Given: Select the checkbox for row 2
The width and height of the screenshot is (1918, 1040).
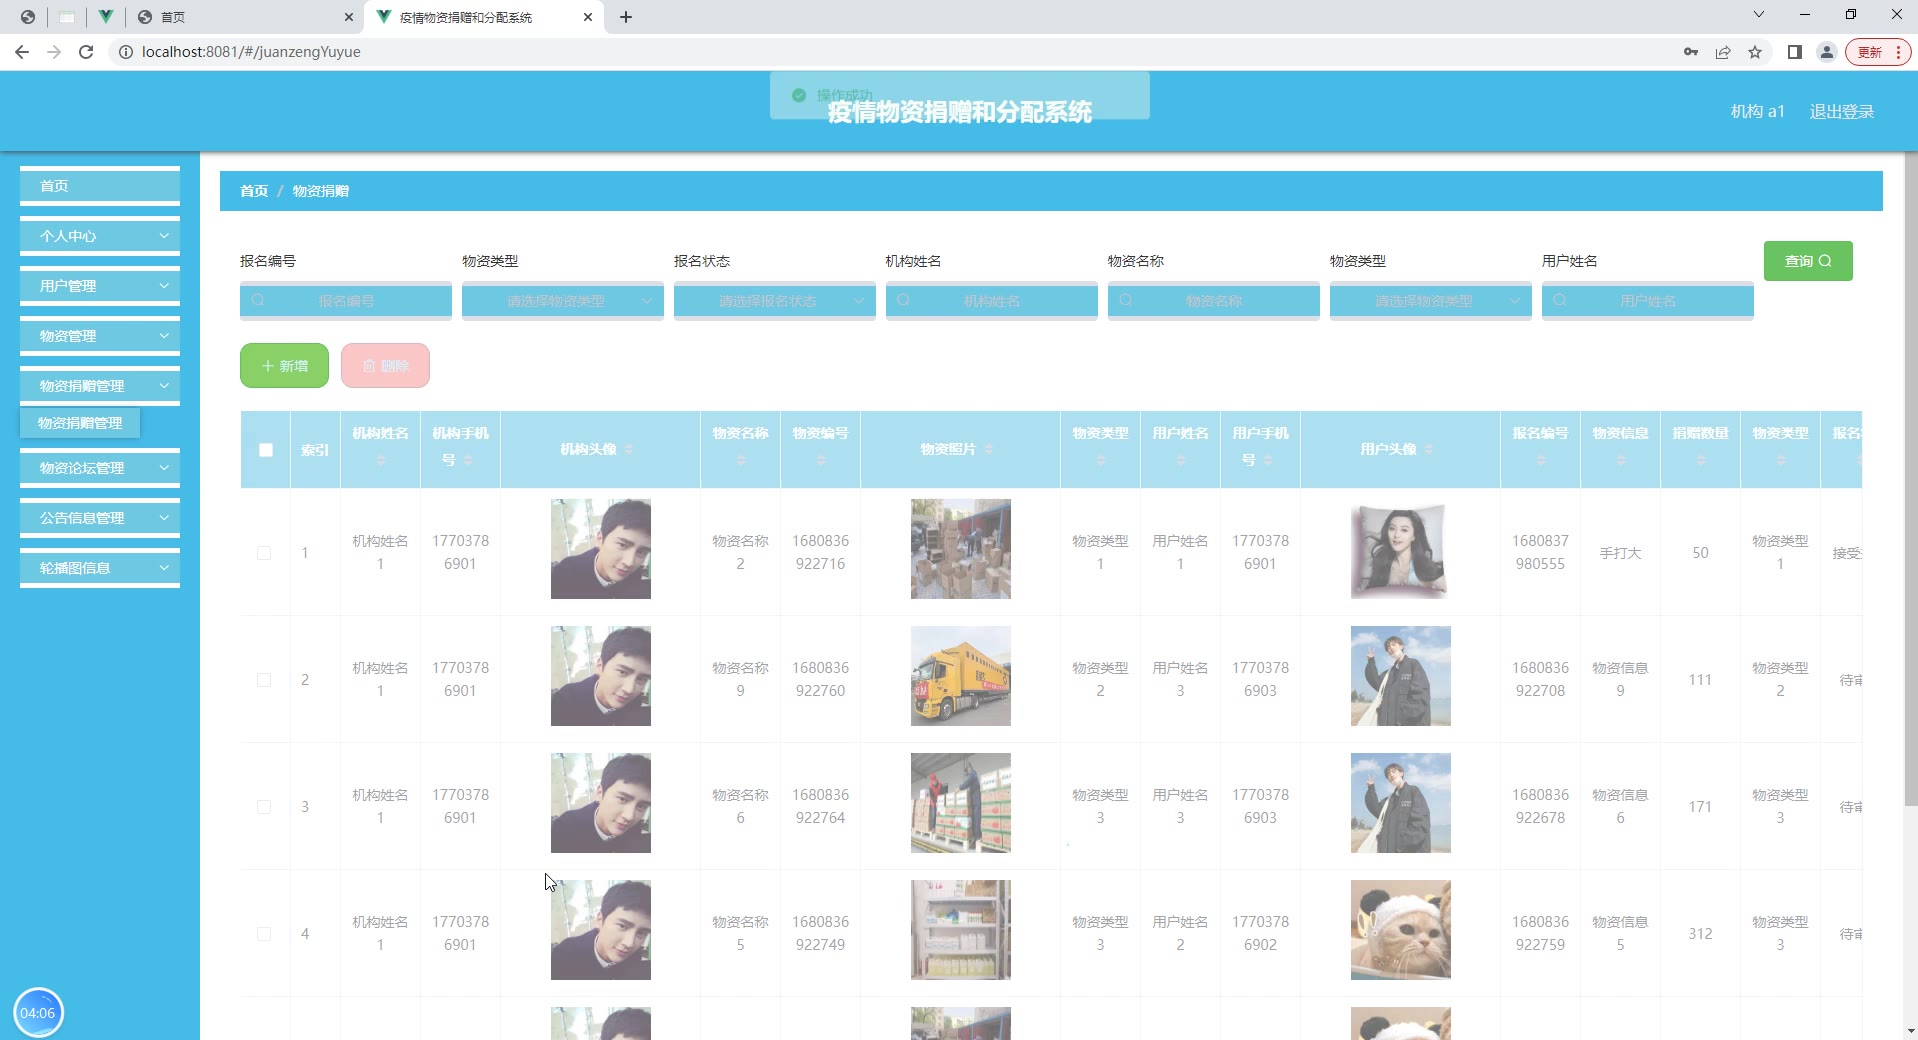Looking at the screenshot, I should 264,680.
